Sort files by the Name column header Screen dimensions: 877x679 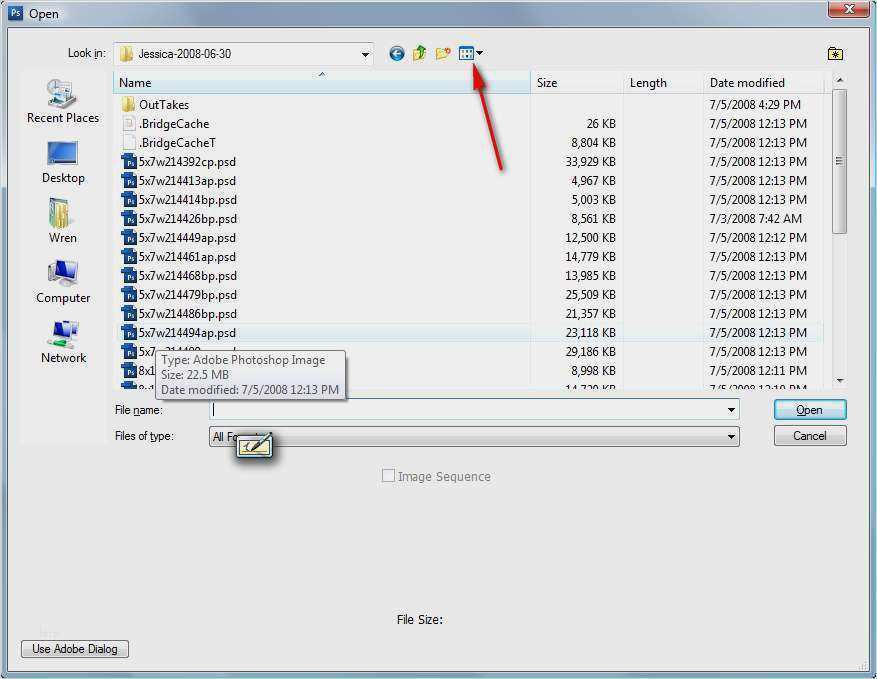(x=320, y=83)
